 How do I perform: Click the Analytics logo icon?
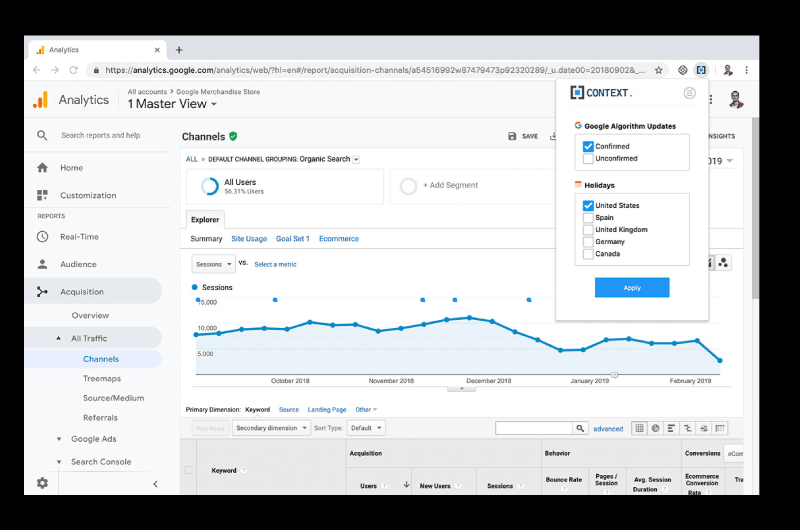pyautogui.click(x=41, y=99)
